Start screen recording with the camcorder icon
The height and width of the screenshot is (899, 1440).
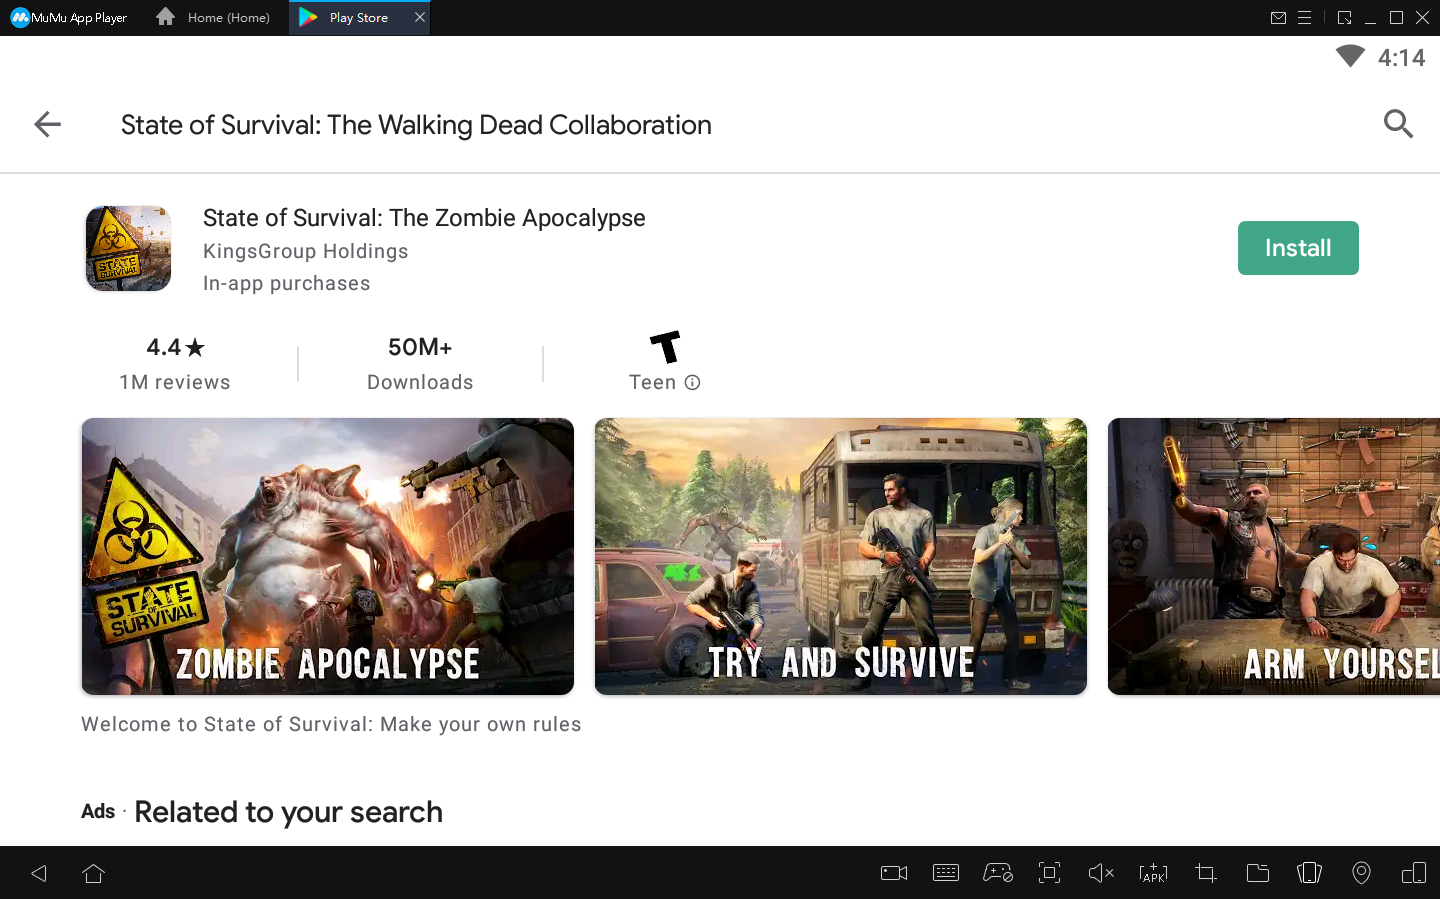tap(893, 873)
